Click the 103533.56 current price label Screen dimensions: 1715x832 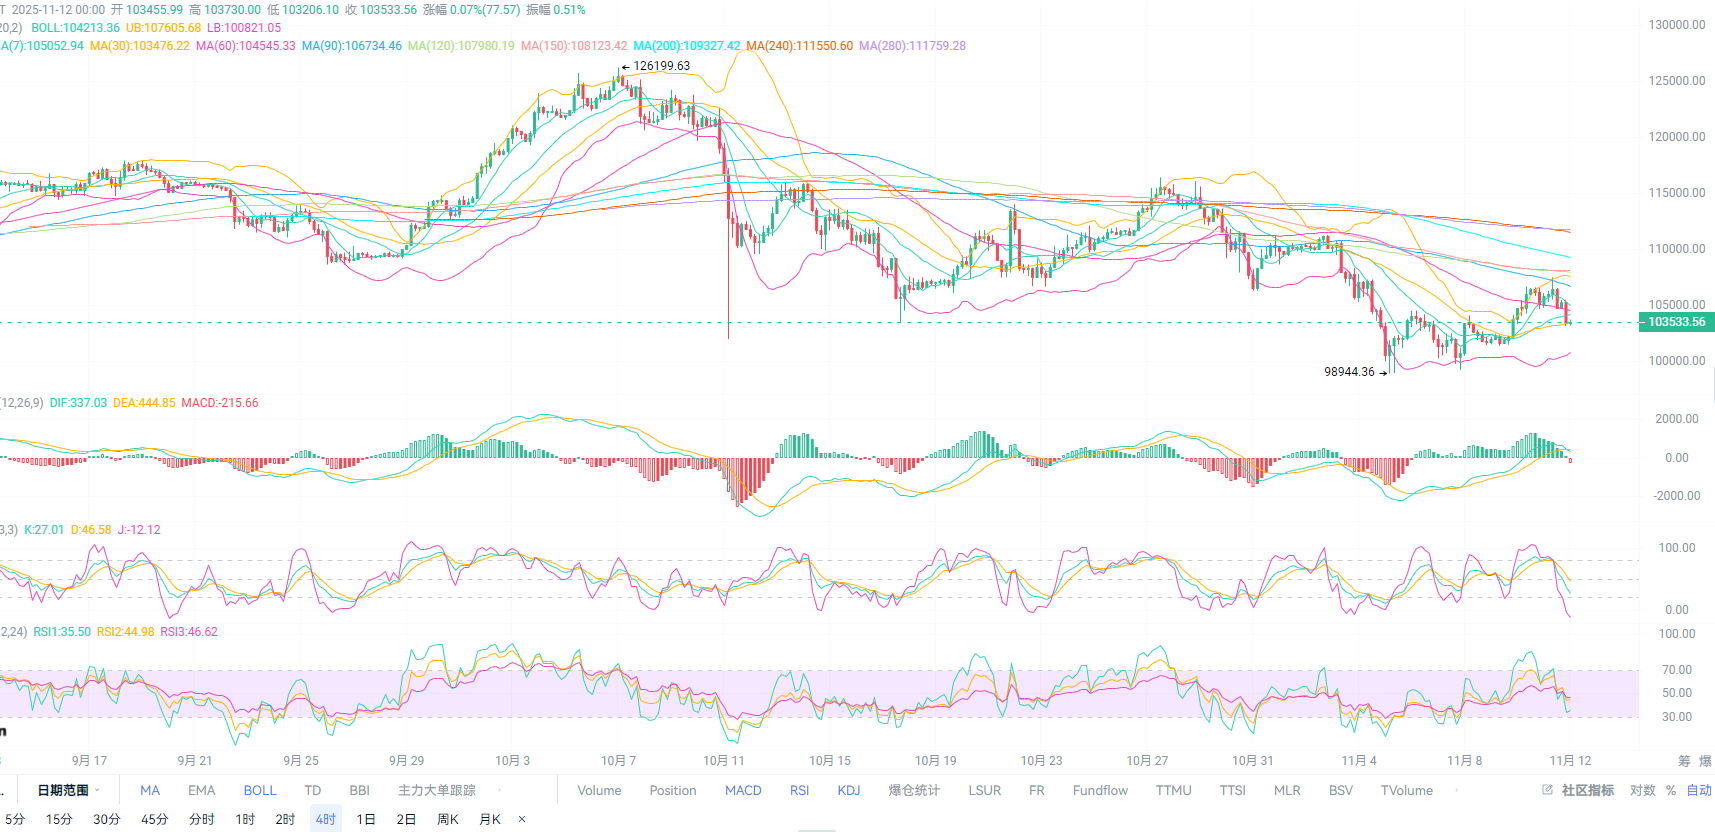1676,322
